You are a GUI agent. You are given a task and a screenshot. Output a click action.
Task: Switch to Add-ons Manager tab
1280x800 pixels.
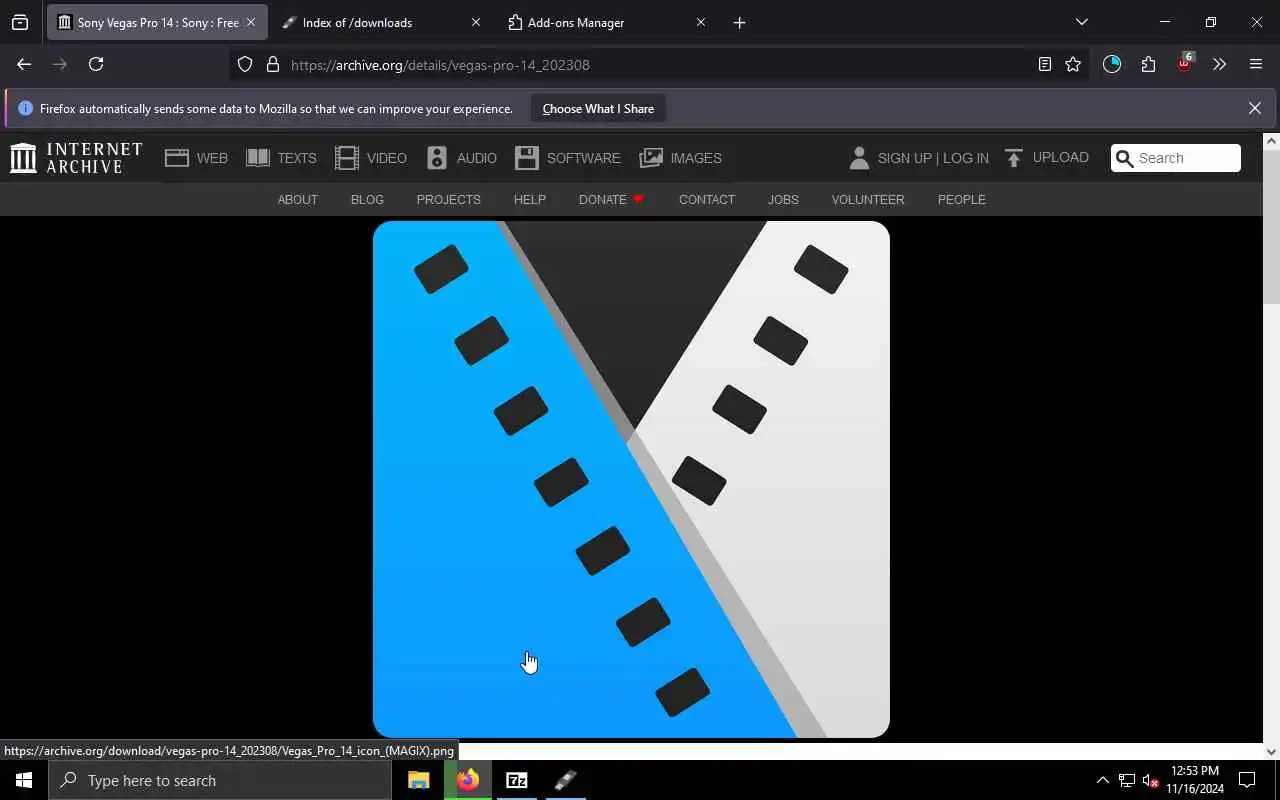[x=605, y=22]
